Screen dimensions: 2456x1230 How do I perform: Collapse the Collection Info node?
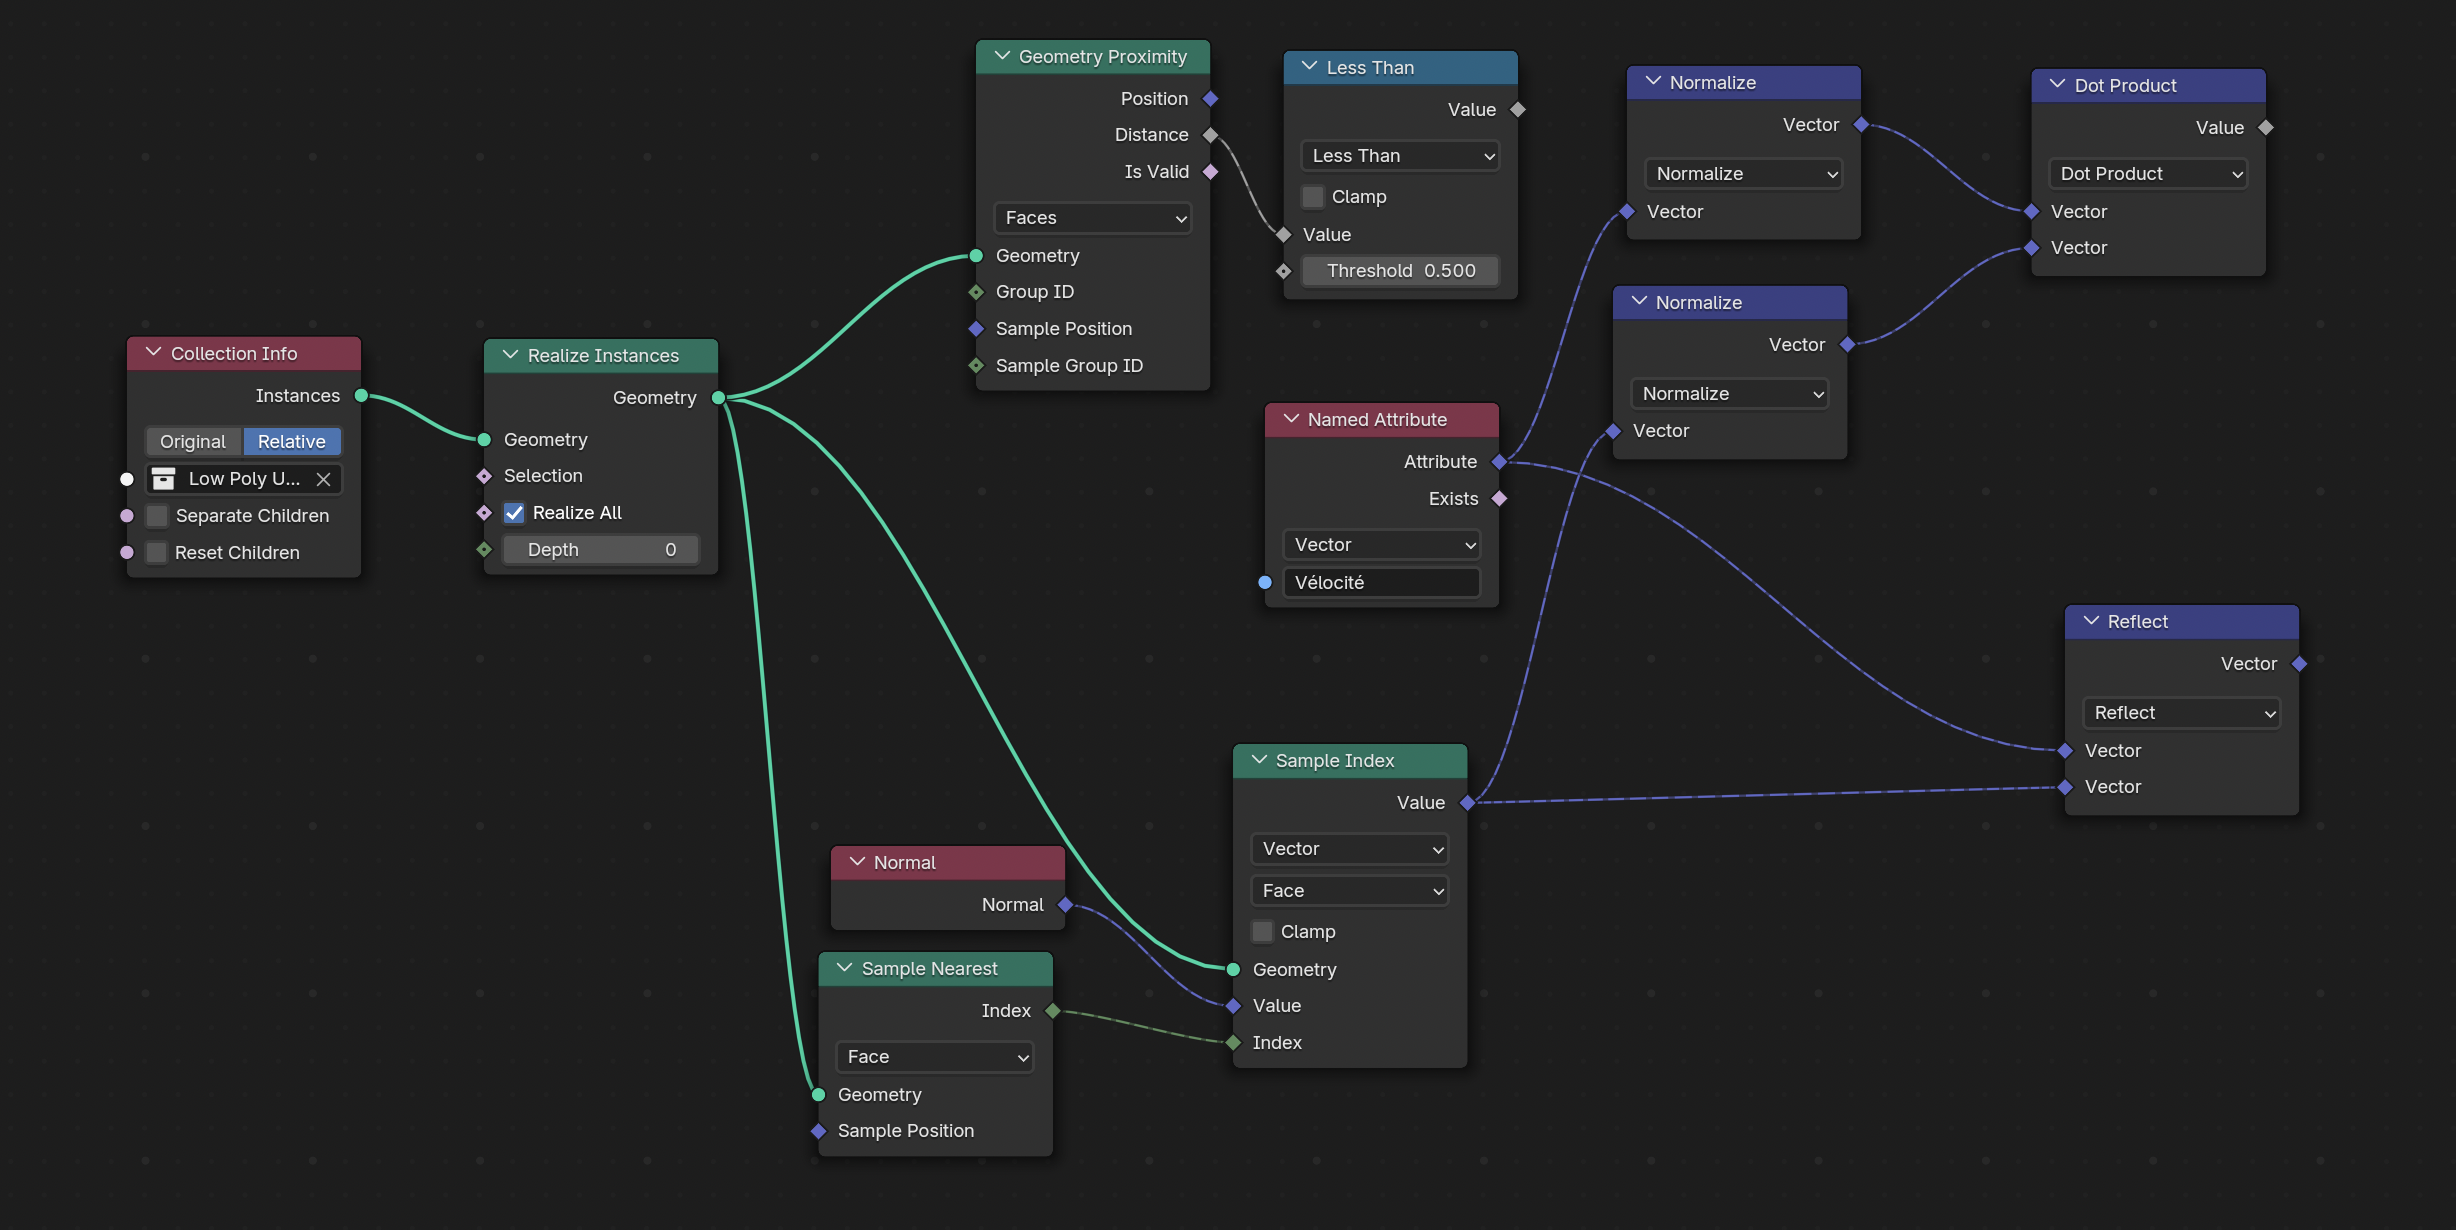point(153,353)
